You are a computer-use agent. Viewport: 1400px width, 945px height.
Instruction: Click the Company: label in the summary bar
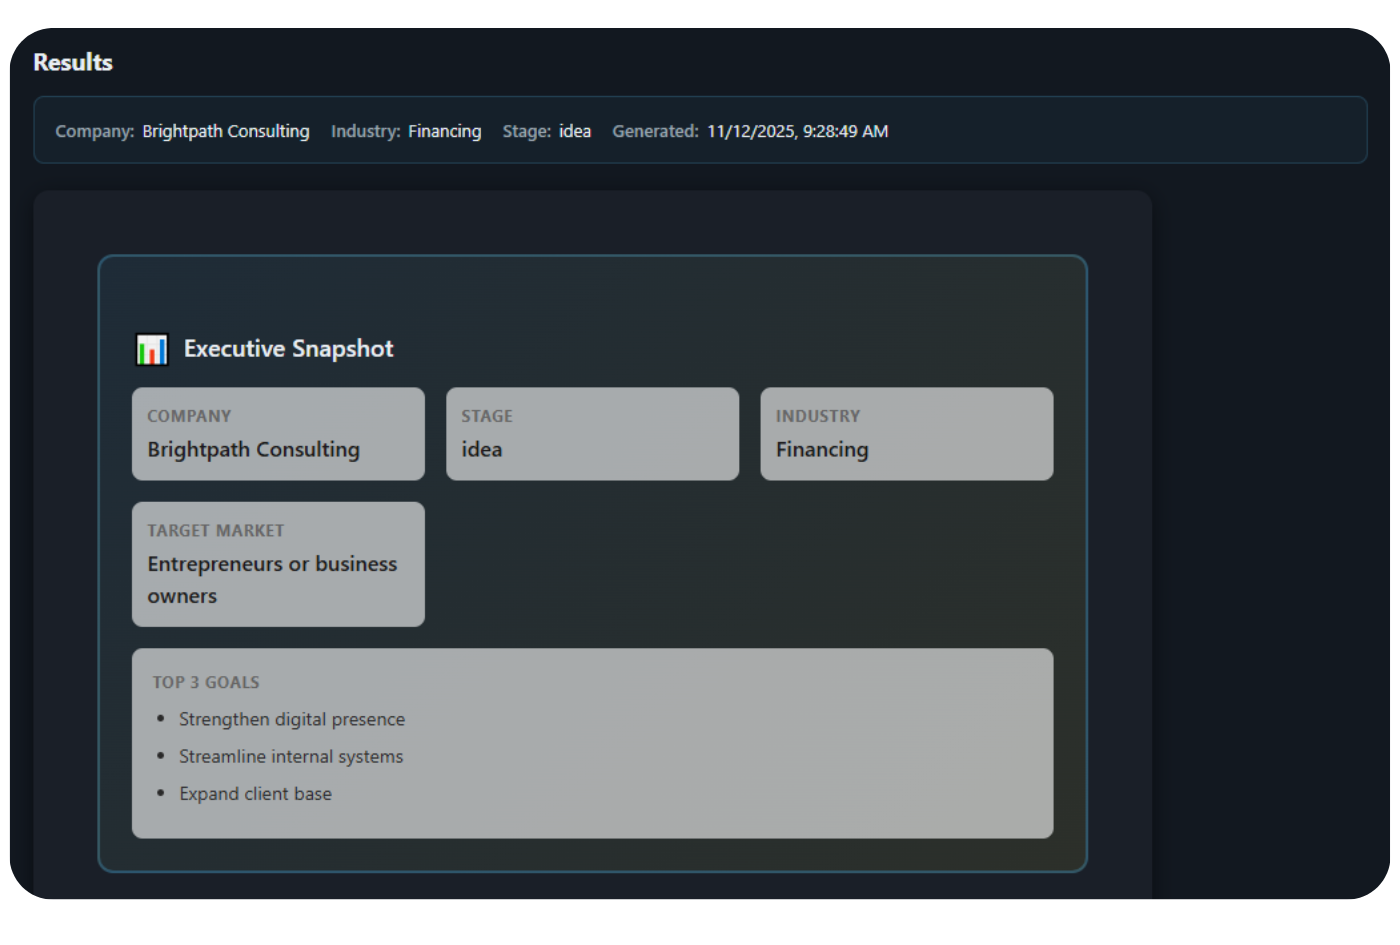[94, 131]
